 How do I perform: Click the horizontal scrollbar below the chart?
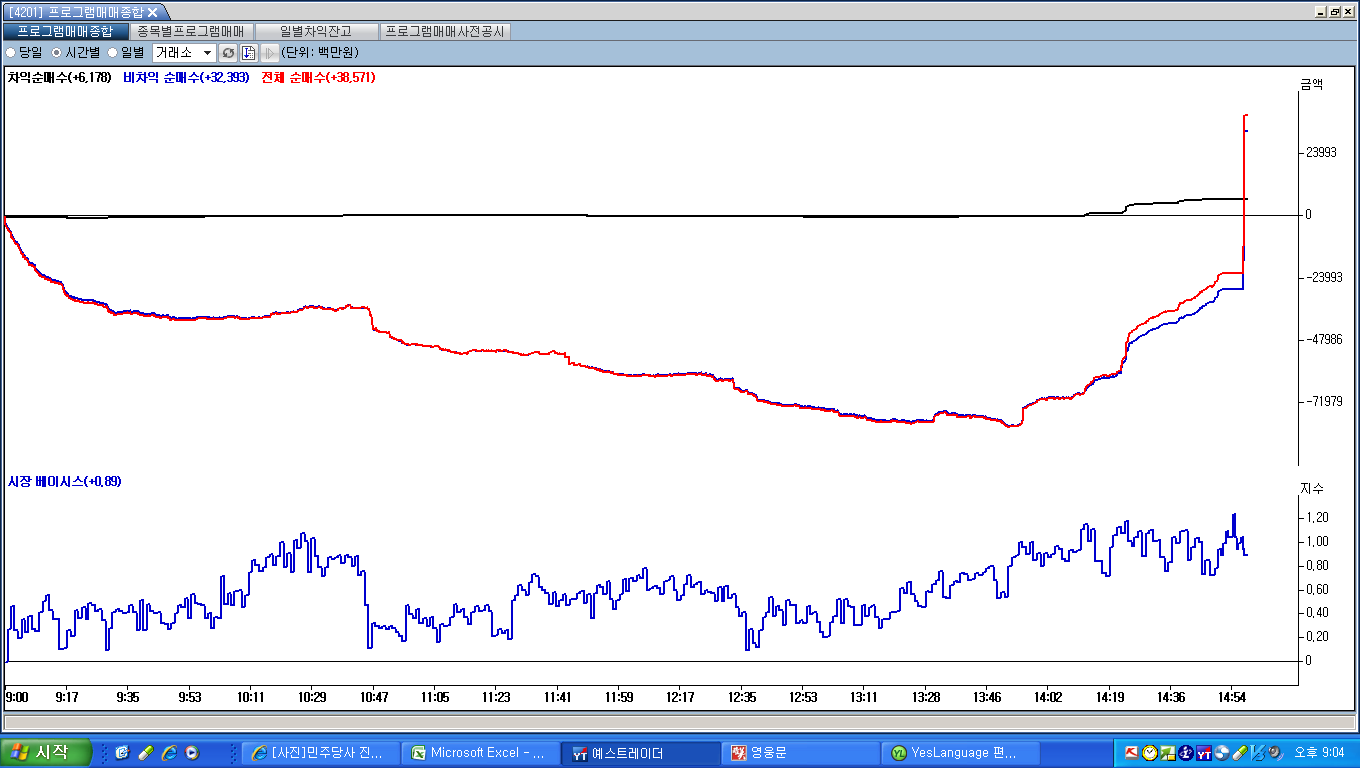(x=678, y=722)
